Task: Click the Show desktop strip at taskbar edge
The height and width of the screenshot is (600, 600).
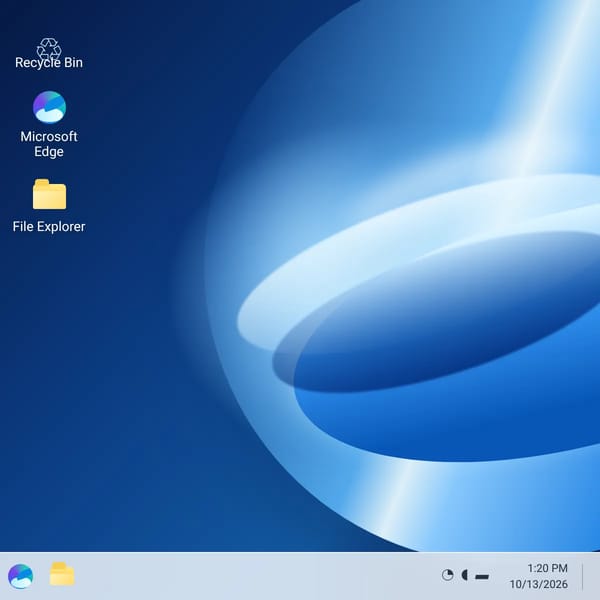Action: pos(583,576)
